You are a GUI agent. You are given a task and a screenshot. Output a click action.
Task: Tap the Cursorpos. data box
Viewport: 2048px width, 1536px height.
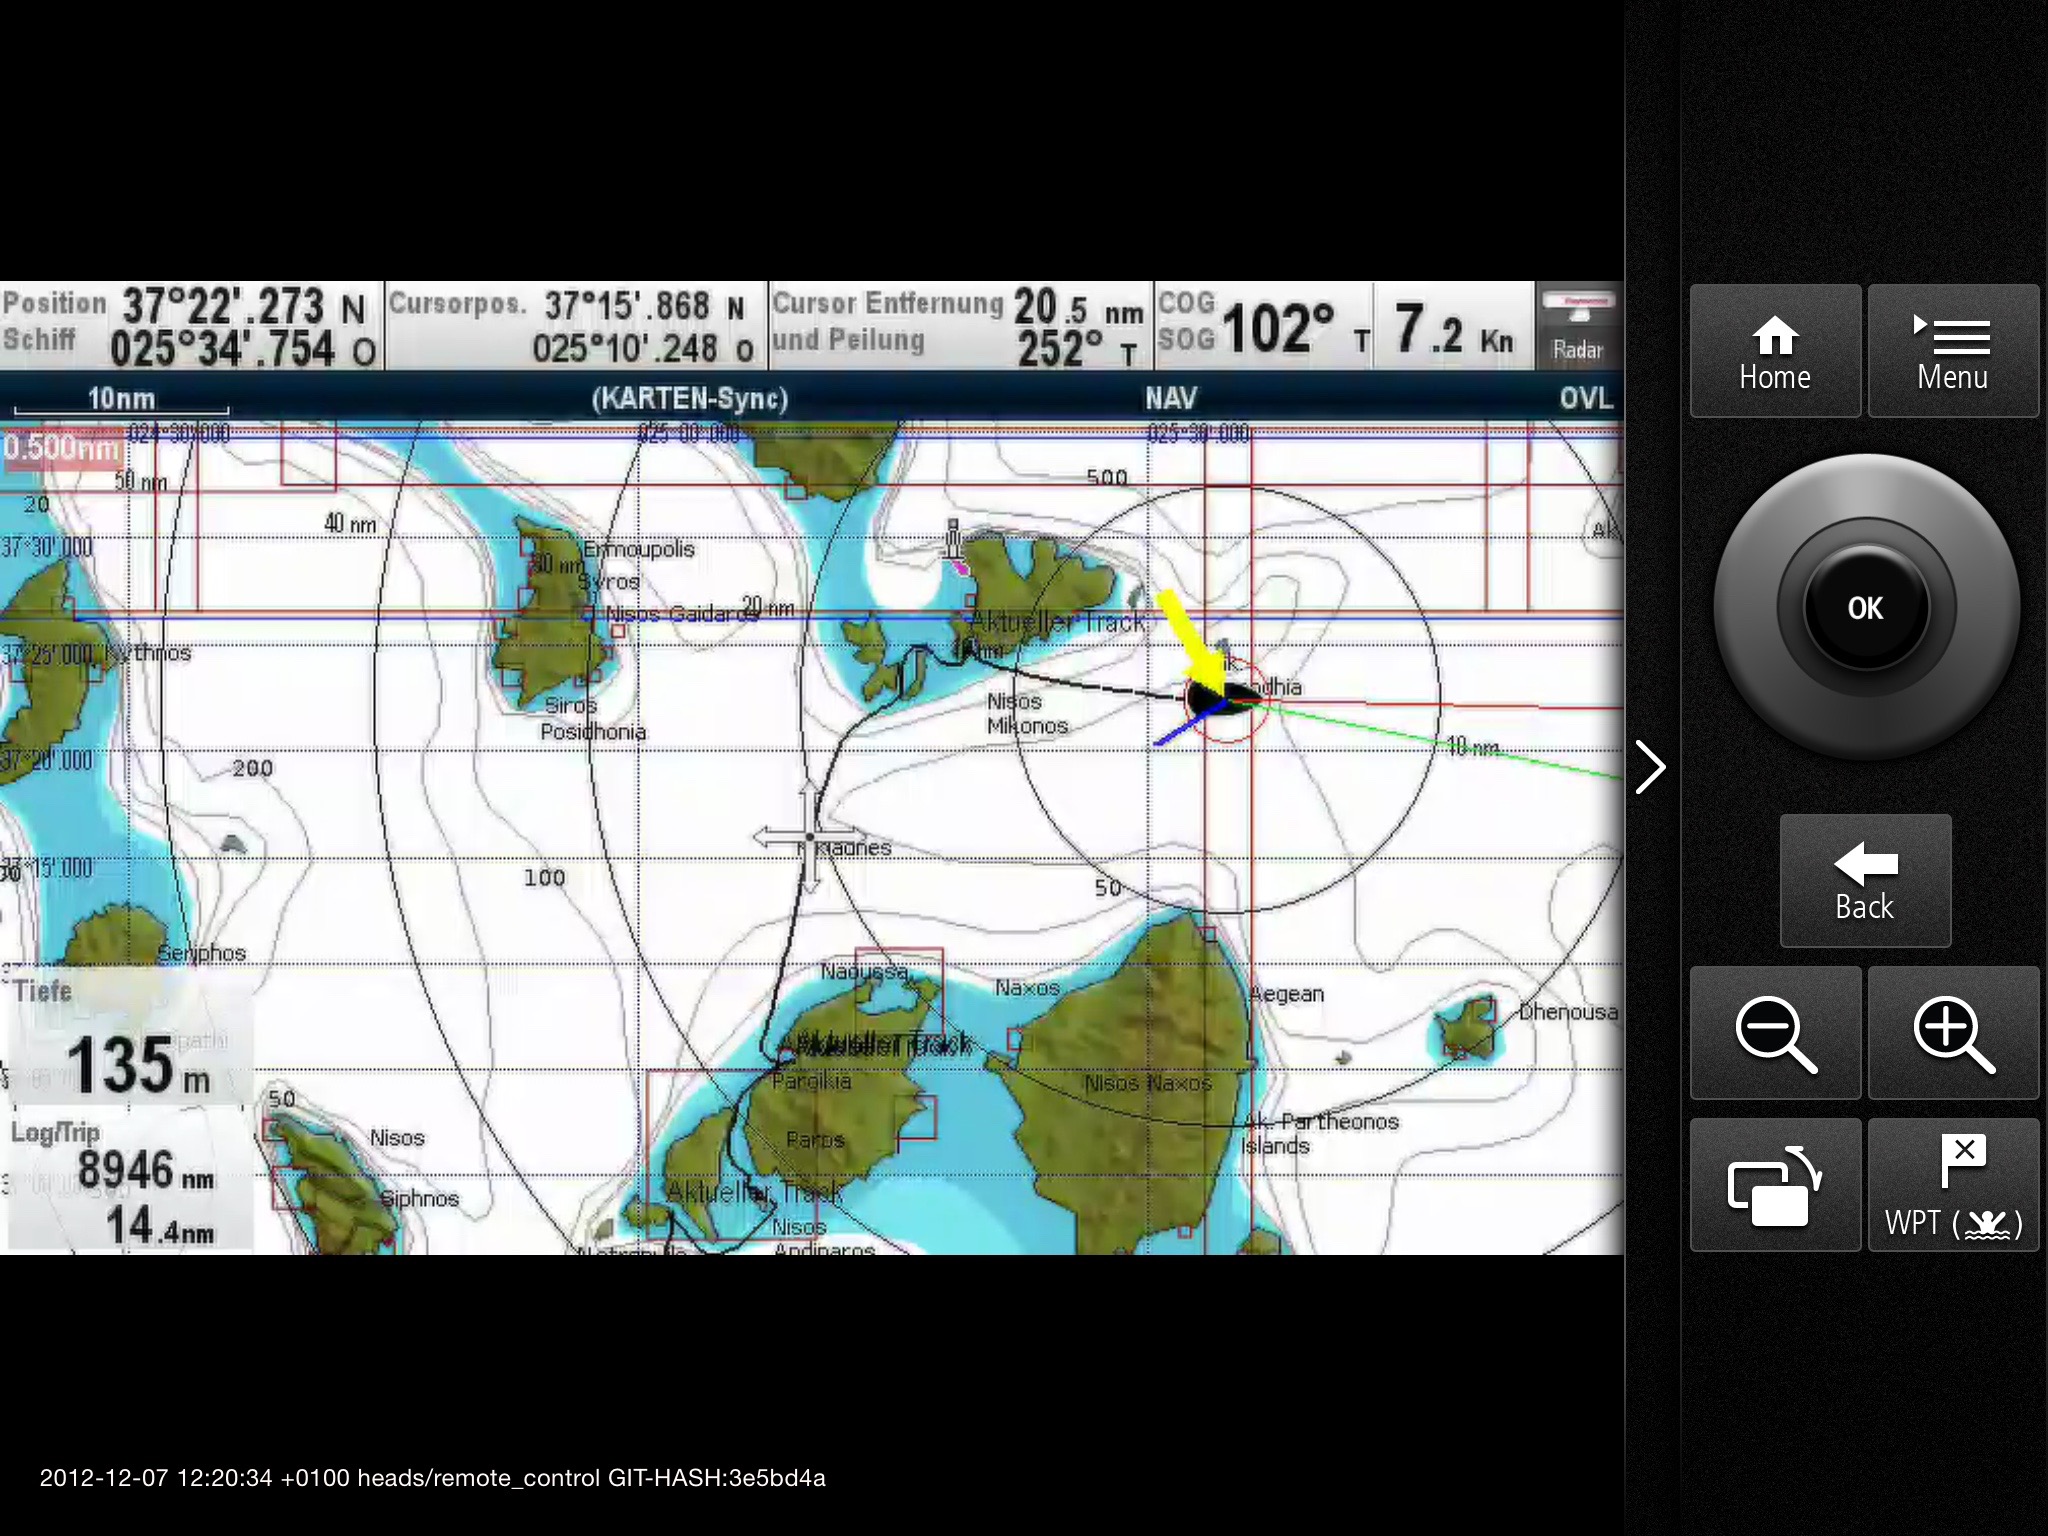[x=576, y=326]
